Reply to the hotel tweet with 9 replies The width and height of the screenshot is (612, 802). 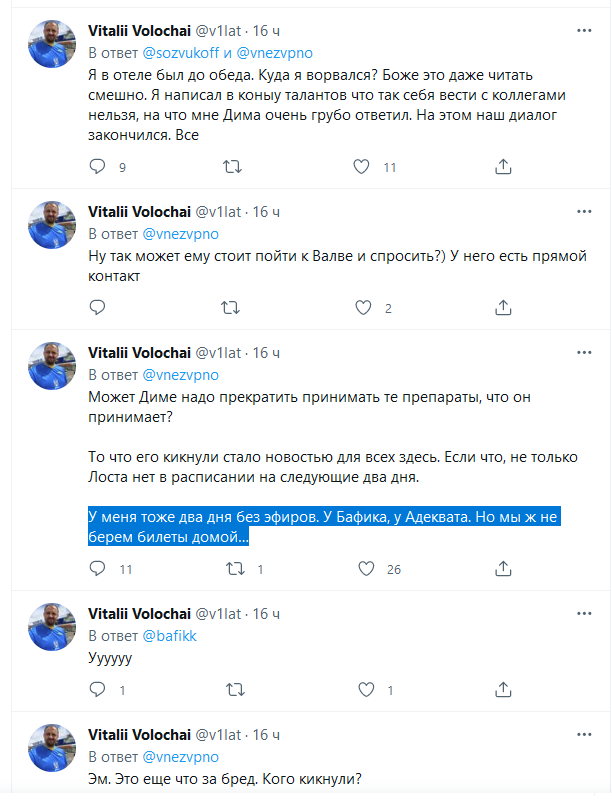click(x=97, y=167)
